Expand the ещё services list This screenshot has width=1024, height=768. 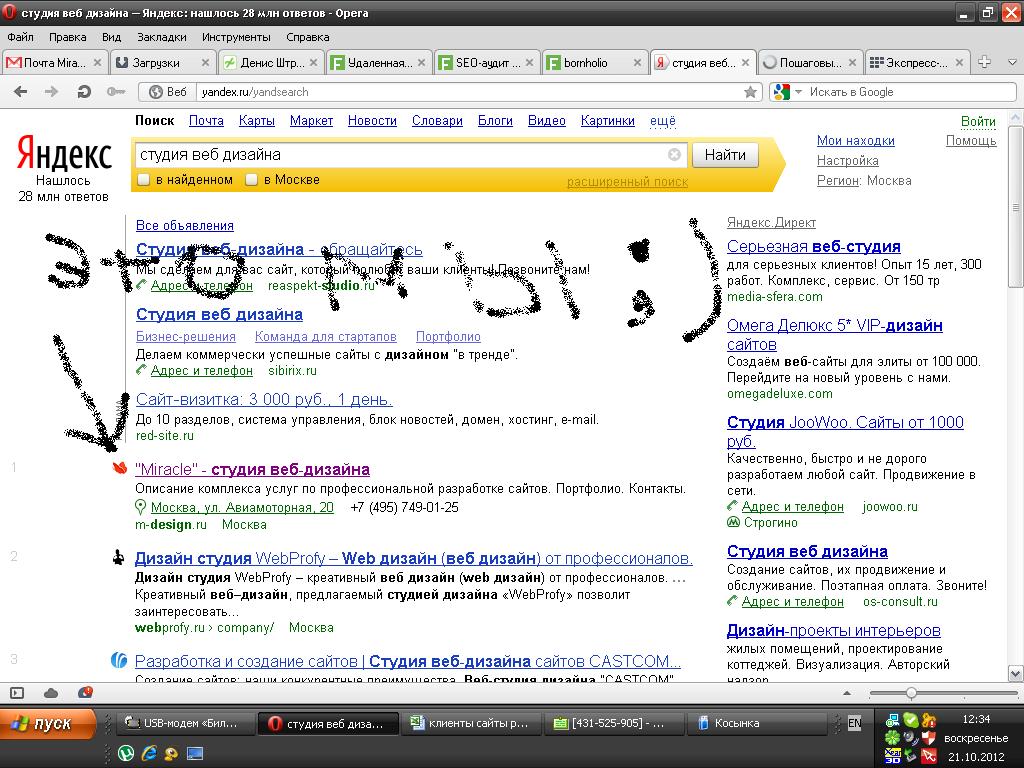(x=662, y=120)
